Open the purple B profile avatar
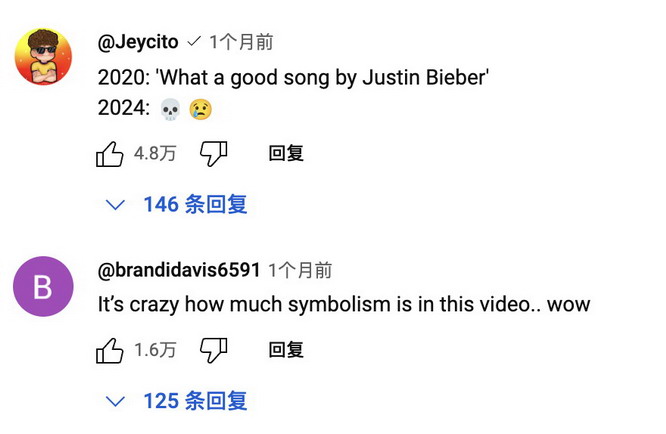Image resolution: width=666 pixels, height=434 pixels. (43, 287)
